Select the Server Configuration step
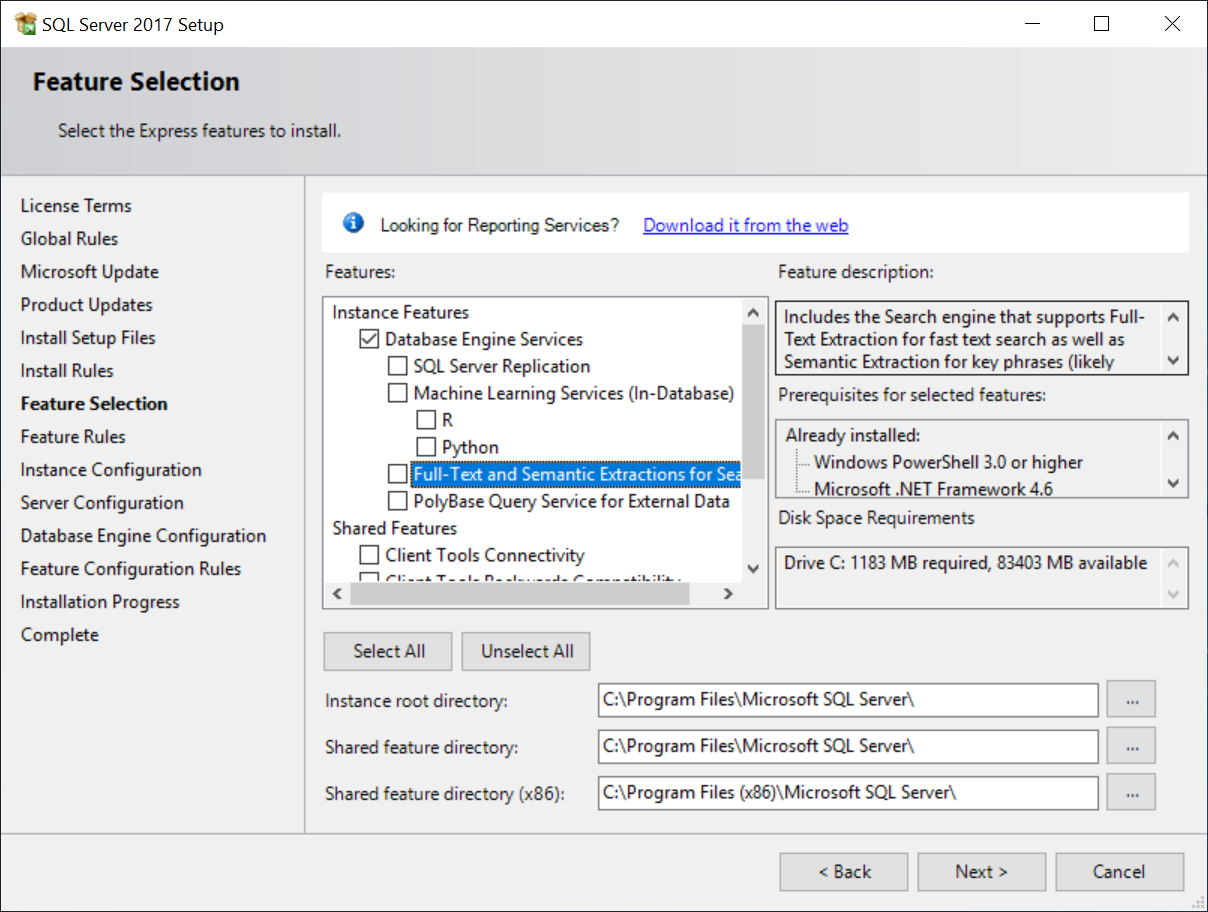Image resolution: width=1208 pixels, height=912 pixels. [102, 503]
